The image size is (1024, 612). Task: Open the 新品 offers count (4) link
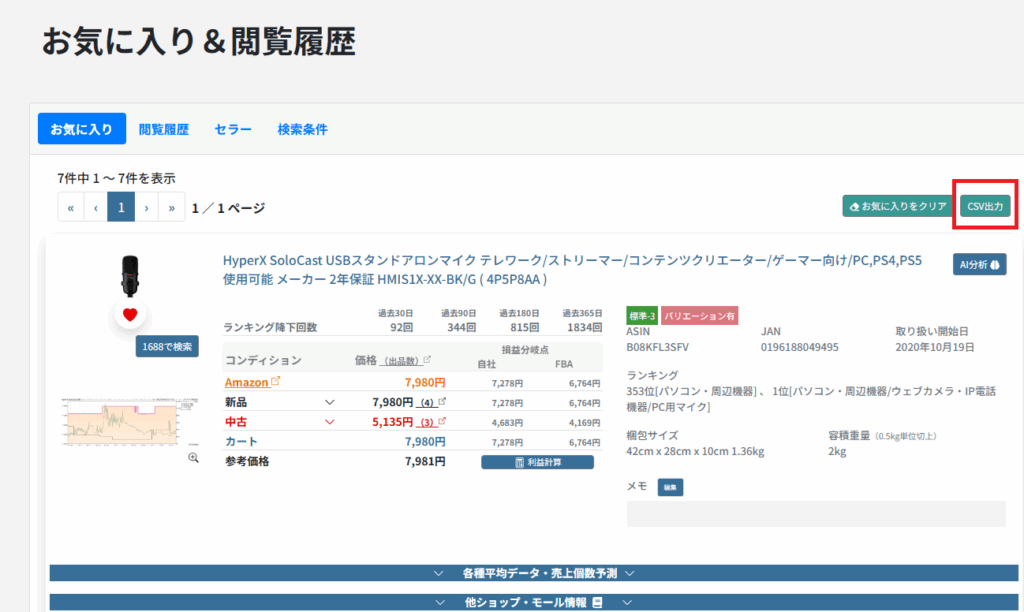coord(427,402)
